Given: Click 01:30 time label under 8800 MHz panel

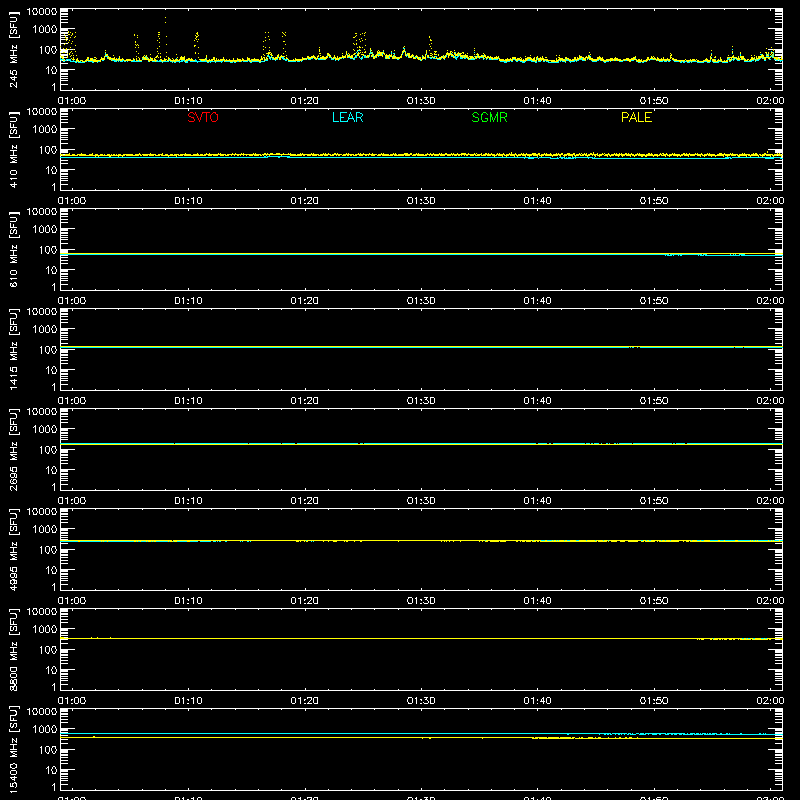Looking at the screenshot, I should [x=421, y=701].
